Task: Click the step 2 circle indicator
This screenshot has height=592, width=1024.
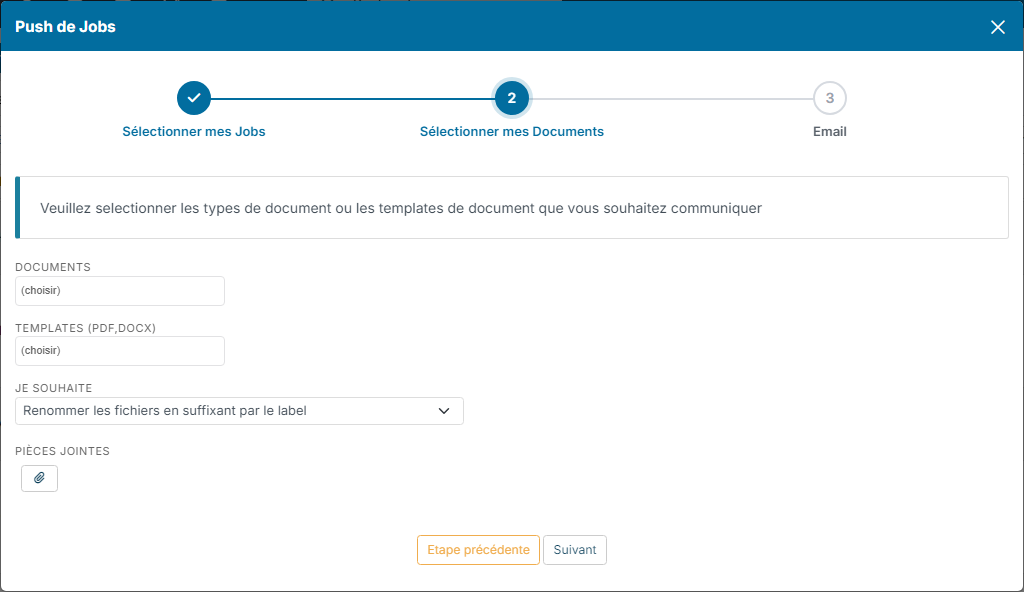Action: tap(512, 98)
